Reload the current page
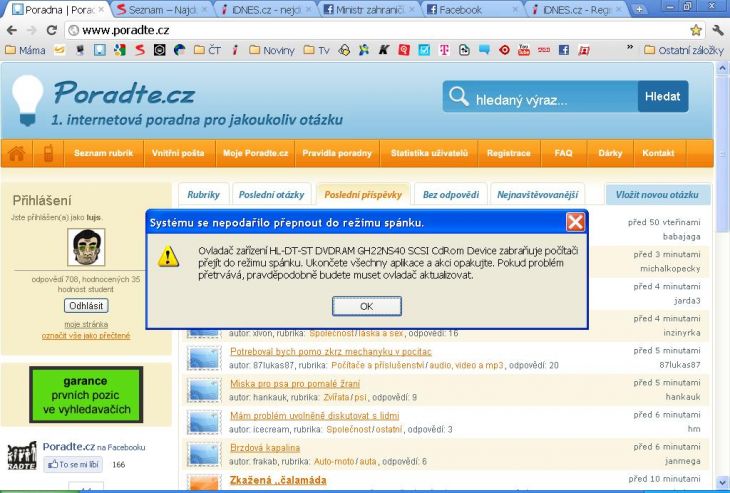 tap(52, 31)
